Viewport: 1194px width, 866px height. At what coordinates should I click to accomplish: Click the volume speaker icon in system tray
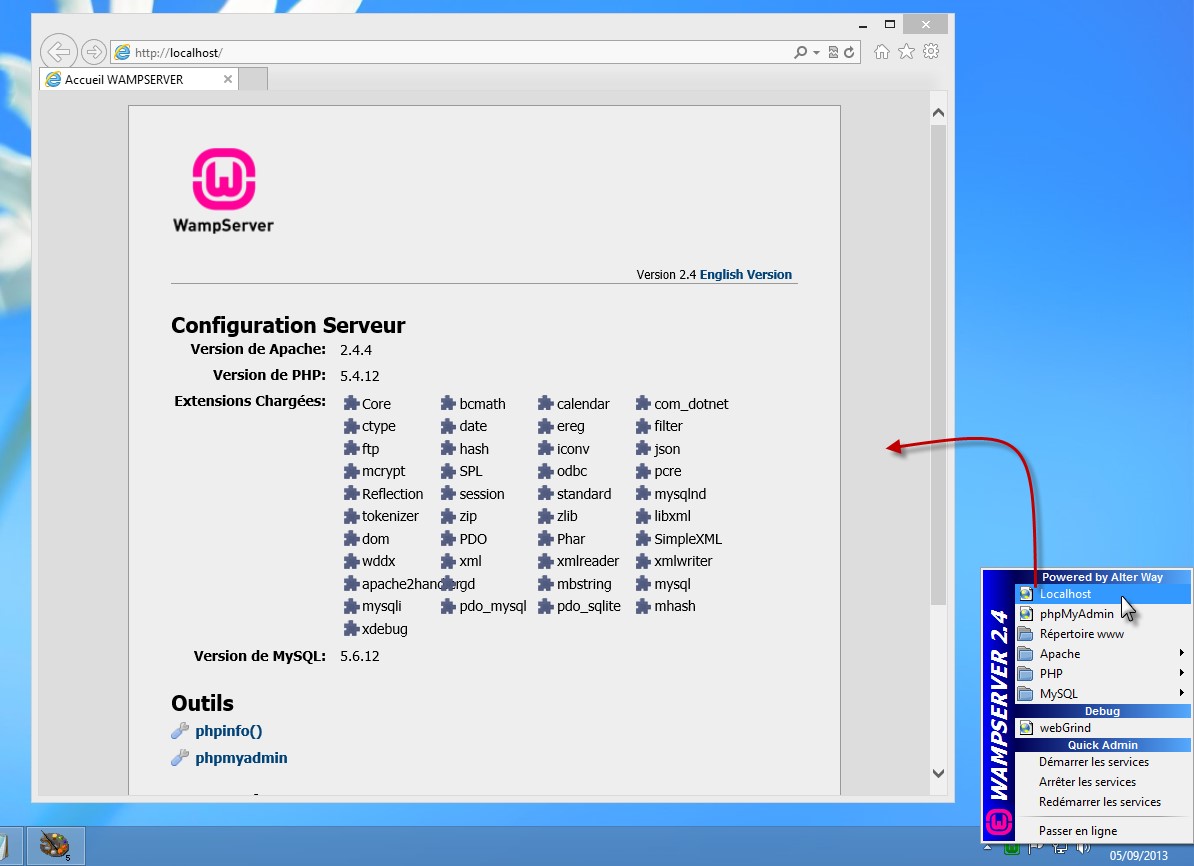[x=1083, y=849]
